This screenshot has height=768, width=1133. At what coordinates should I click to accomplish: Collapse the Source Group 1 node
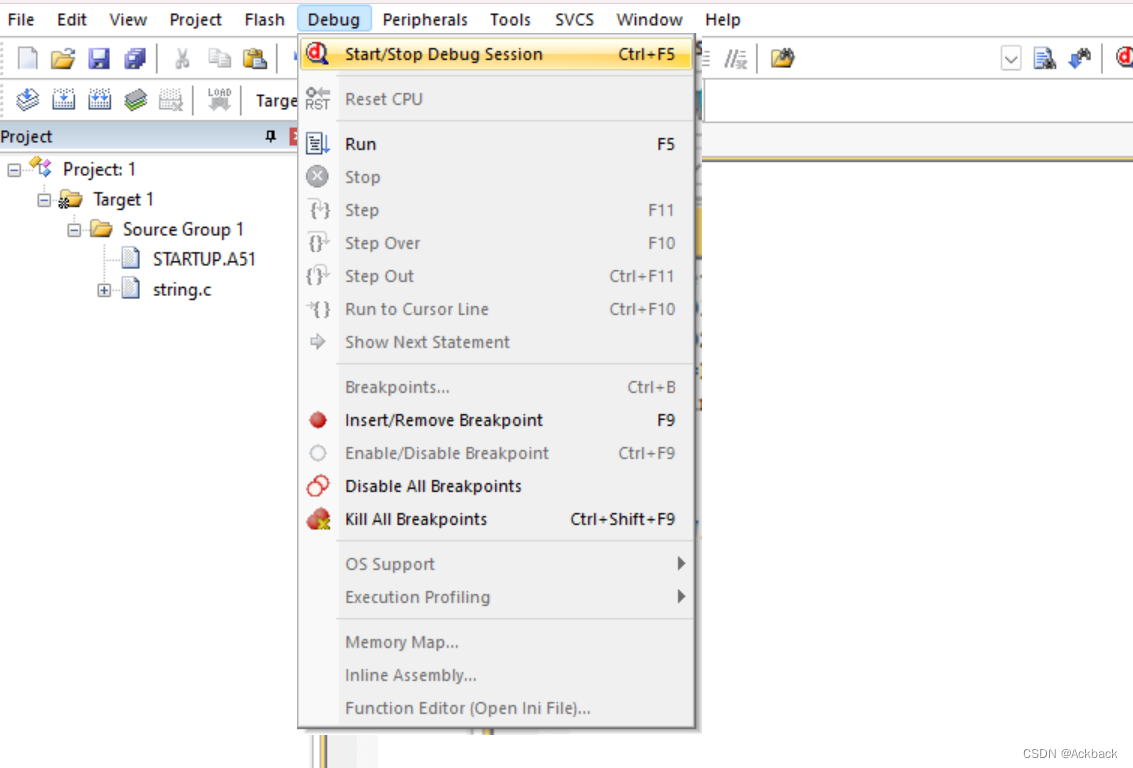click(74, 230)
